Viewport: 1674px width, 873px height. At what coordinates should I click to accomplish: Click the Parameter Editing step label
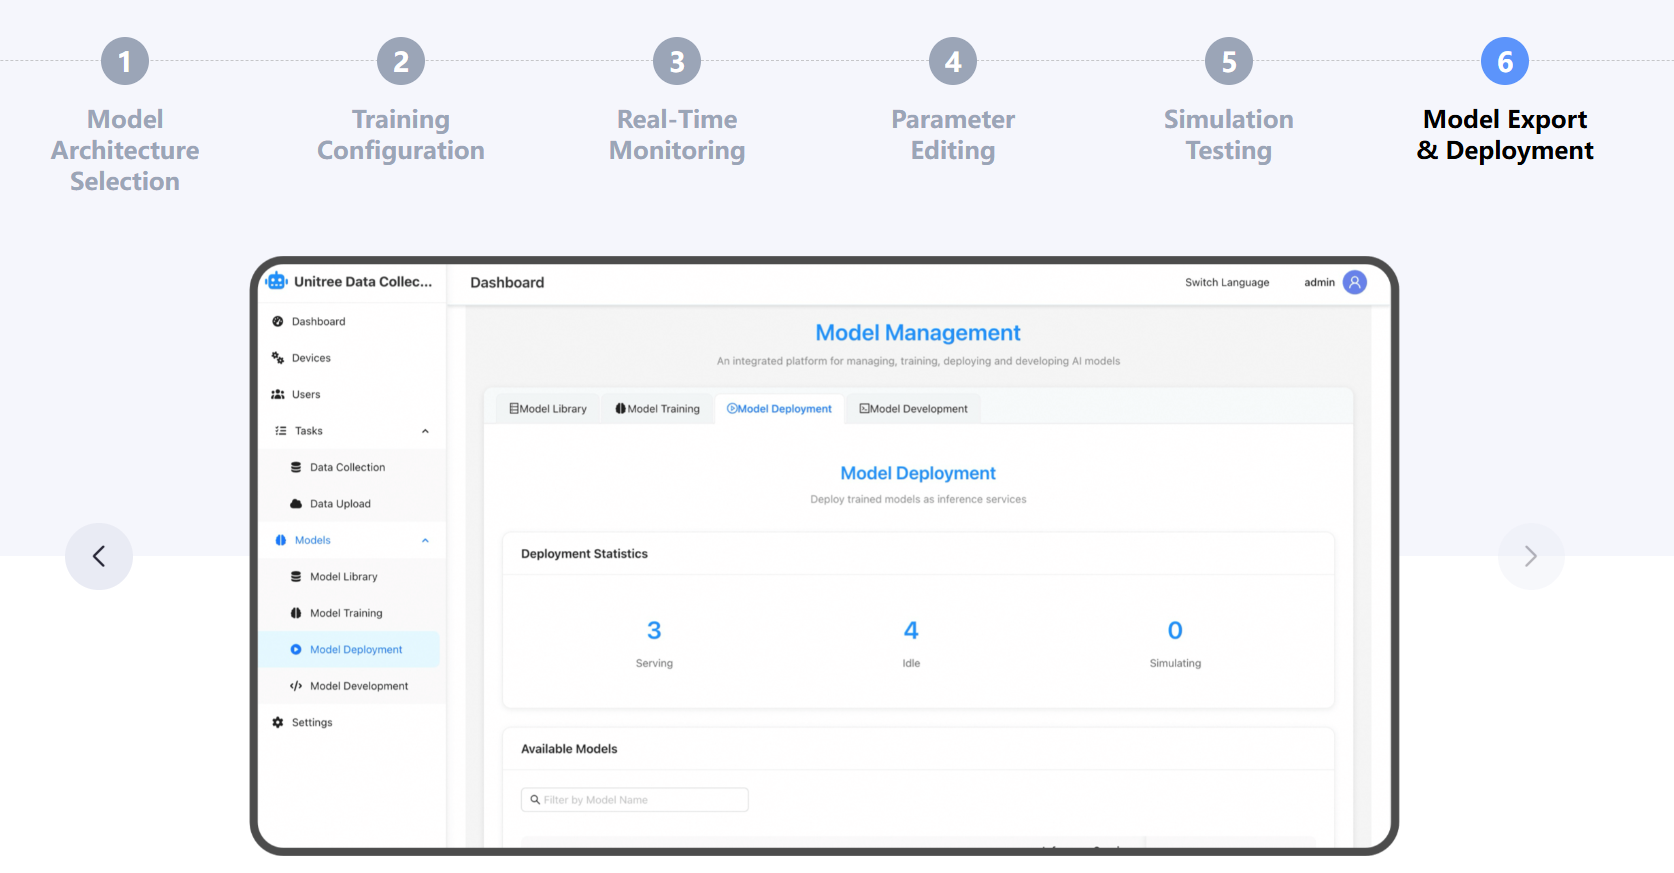[x=953, y=135]
